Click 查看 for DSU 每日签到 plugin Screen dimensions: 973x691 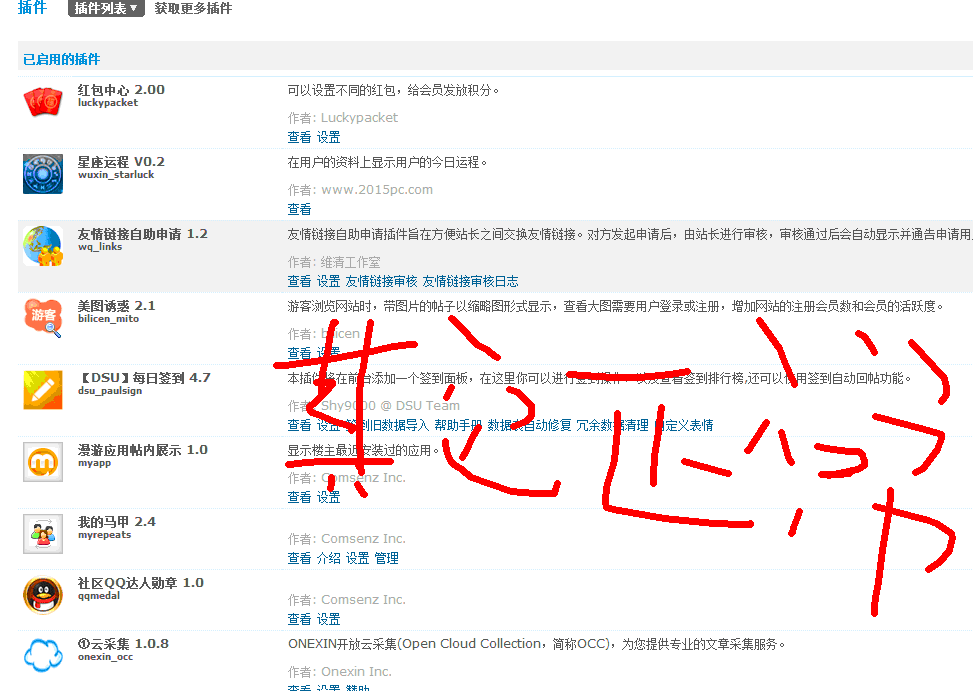pyautogui.click(x=299, y=425)
